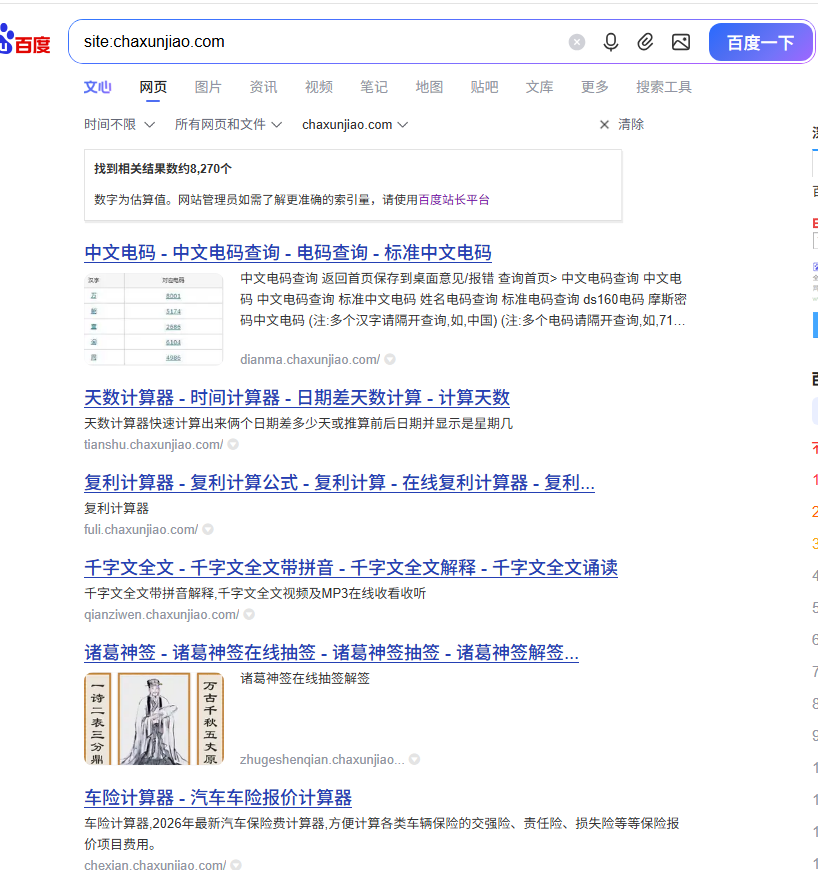Screen dimensions: 818x870
Task: Go to the 笔记 tab
Action: point(373,87)
